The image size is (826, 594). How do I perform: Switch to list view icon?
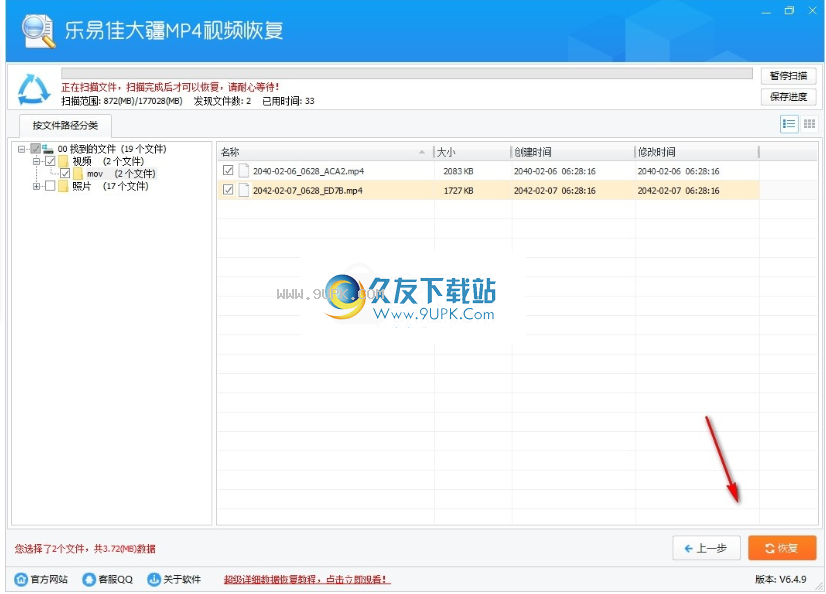click(x=789, y=124)
